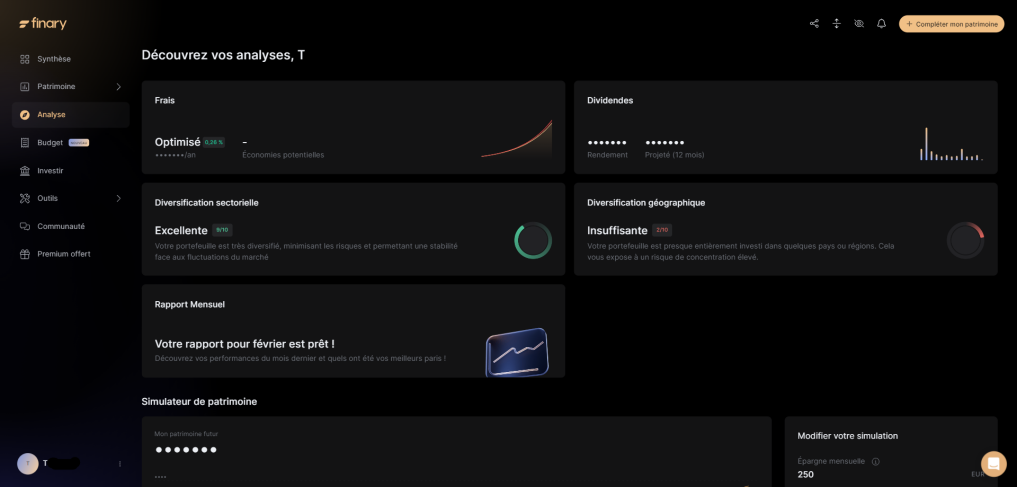The width and height of the screenshot is (1017, 487).
Task: Click the Premium offert link
Action: [63, 254]
